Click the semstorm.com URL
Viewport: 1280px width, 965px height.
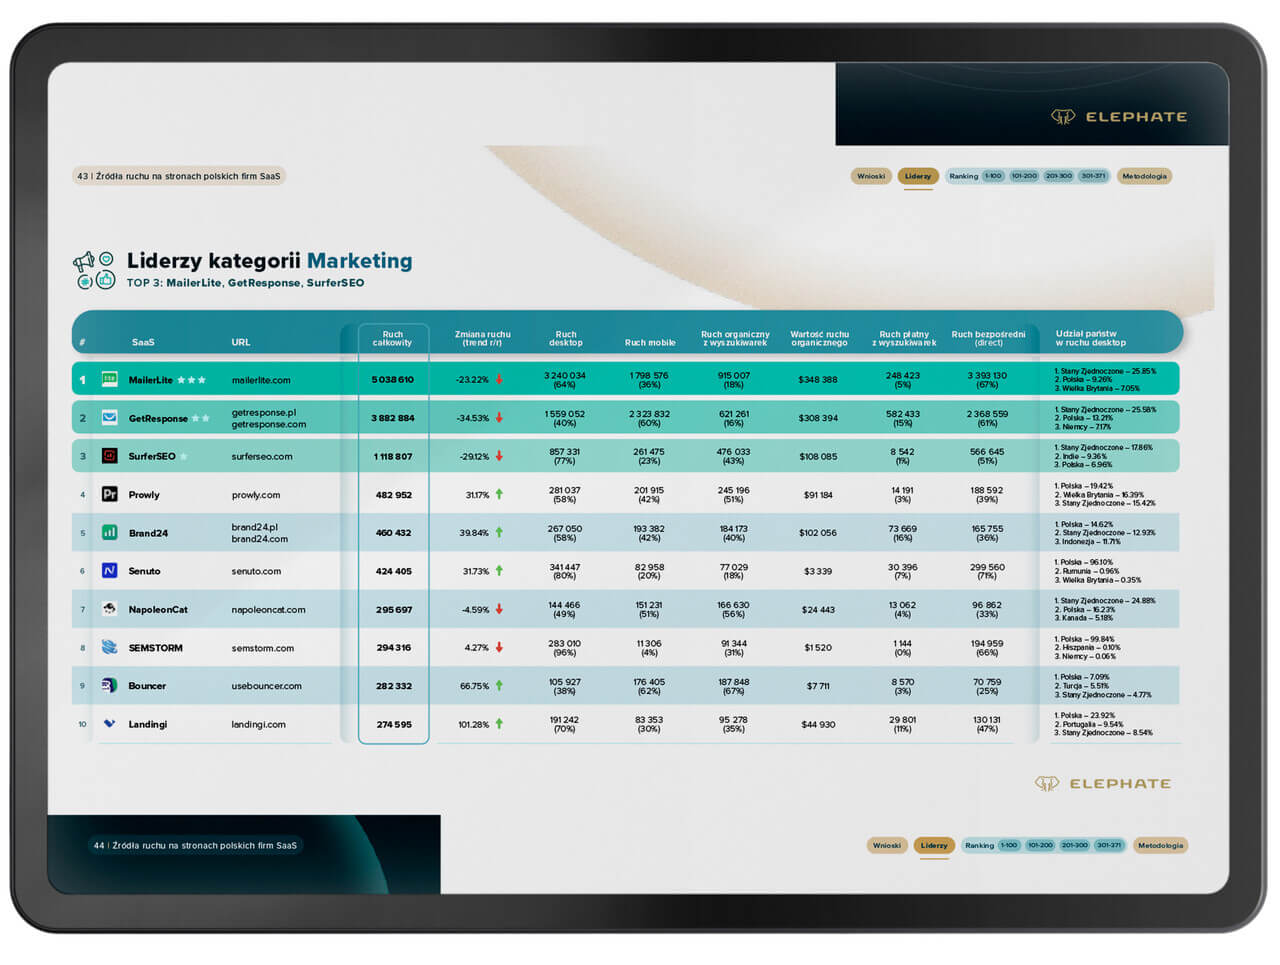263,648
